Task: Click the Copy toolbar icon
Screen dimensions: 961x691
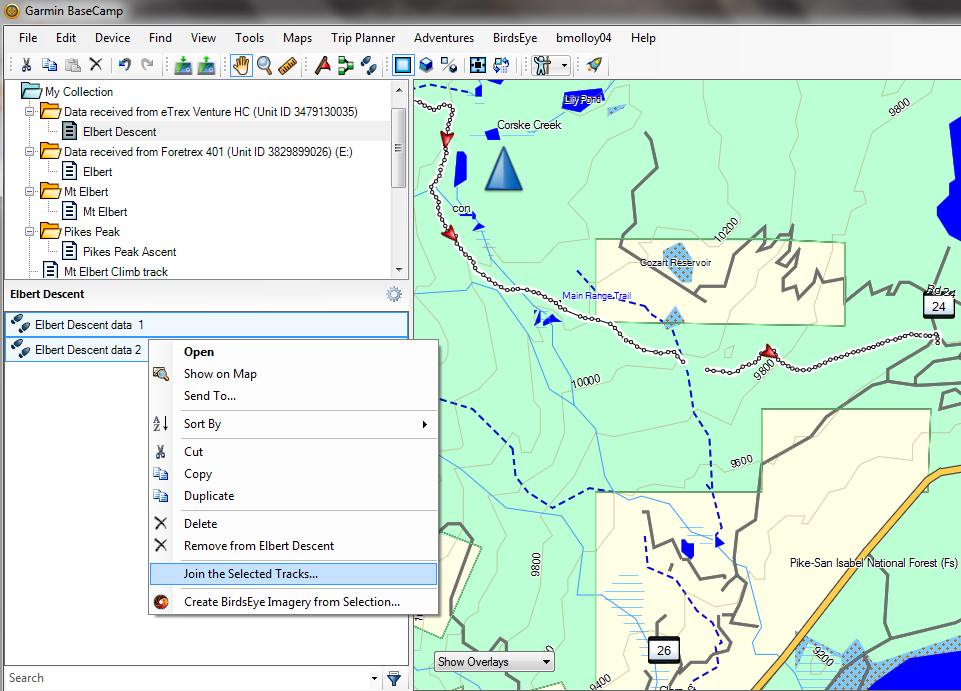Action: [50, 64]
